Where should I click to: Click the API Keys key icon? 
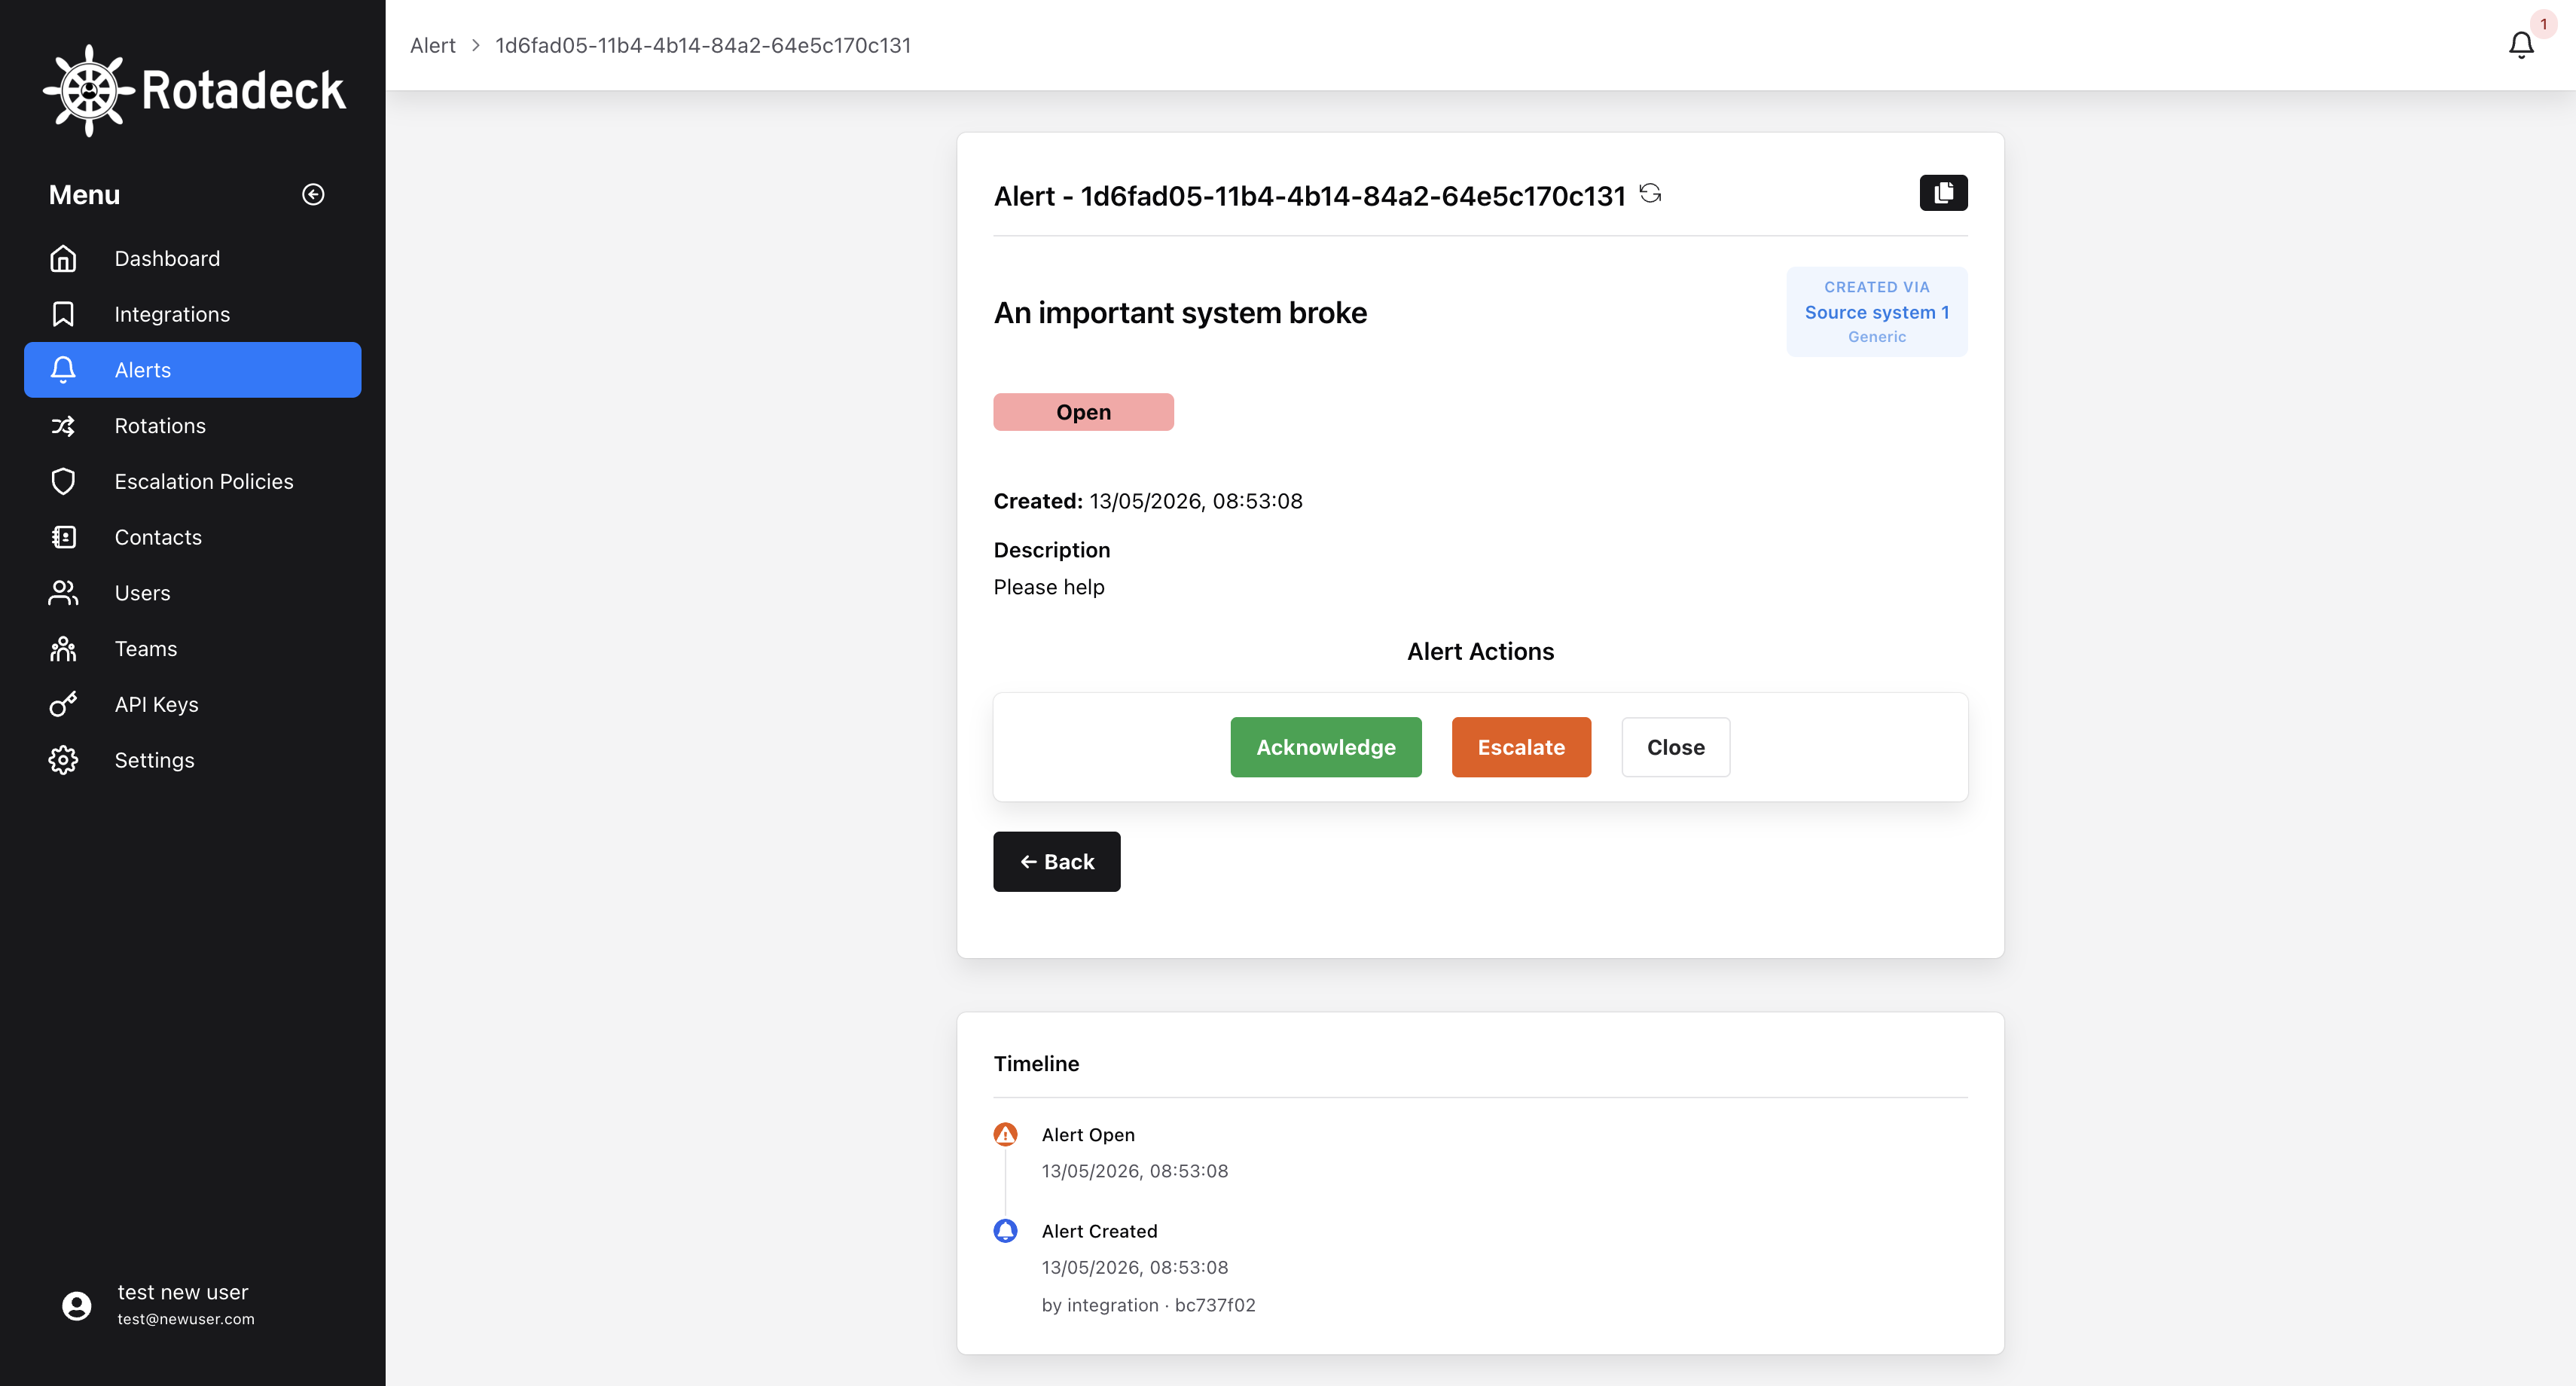click(63, 705)
